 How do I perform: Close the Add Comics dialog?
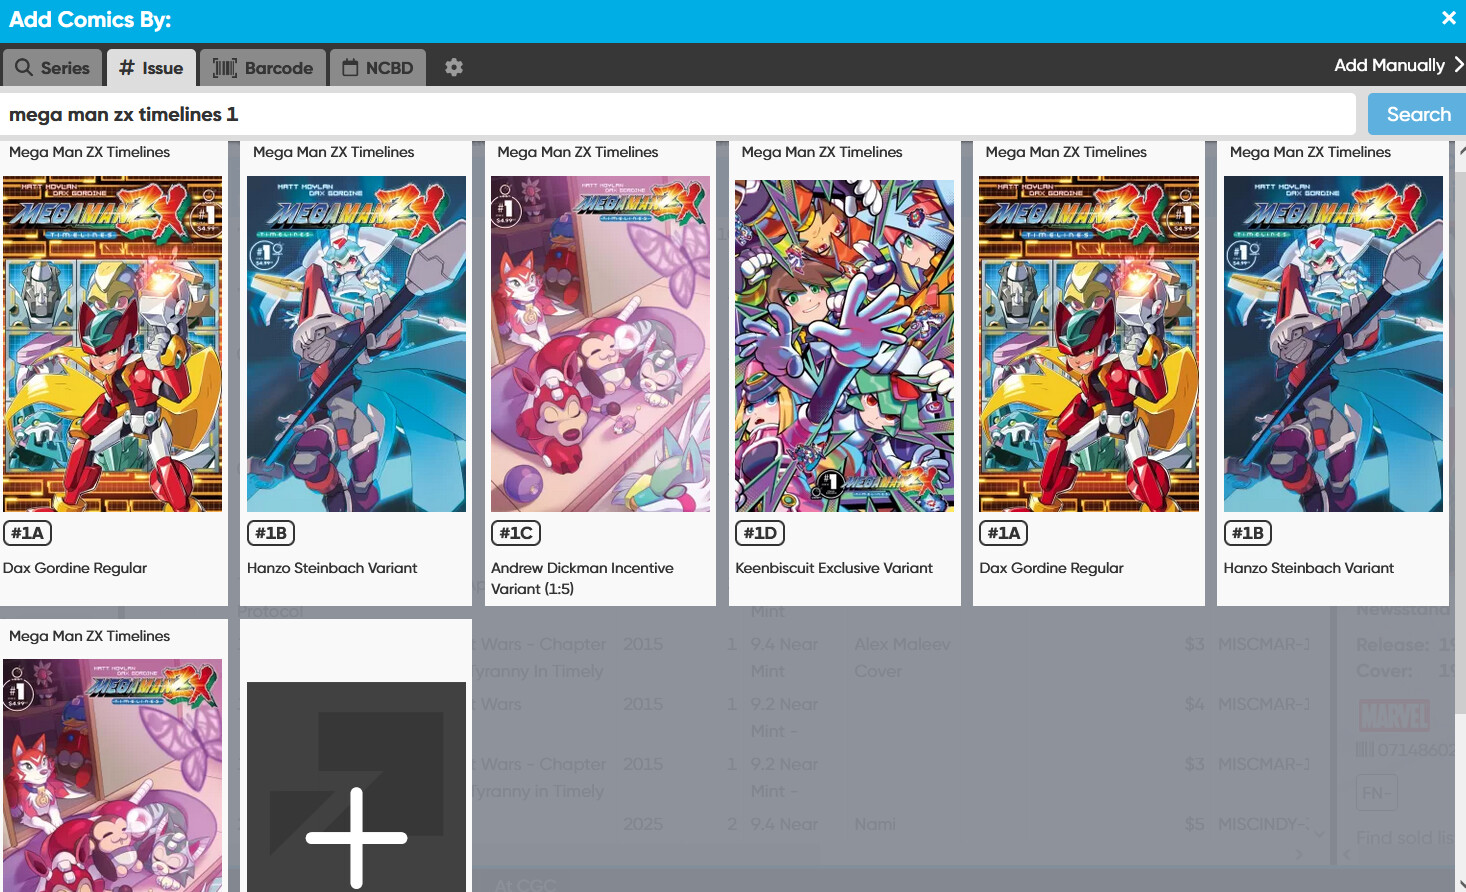click(1448, 18)
